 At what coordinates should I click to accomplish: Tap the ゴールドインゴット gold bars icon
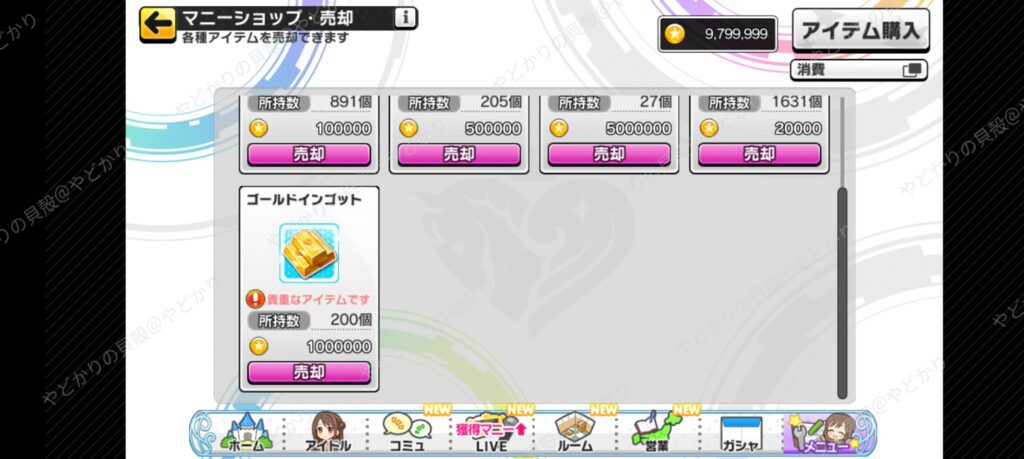click(309, 252)
